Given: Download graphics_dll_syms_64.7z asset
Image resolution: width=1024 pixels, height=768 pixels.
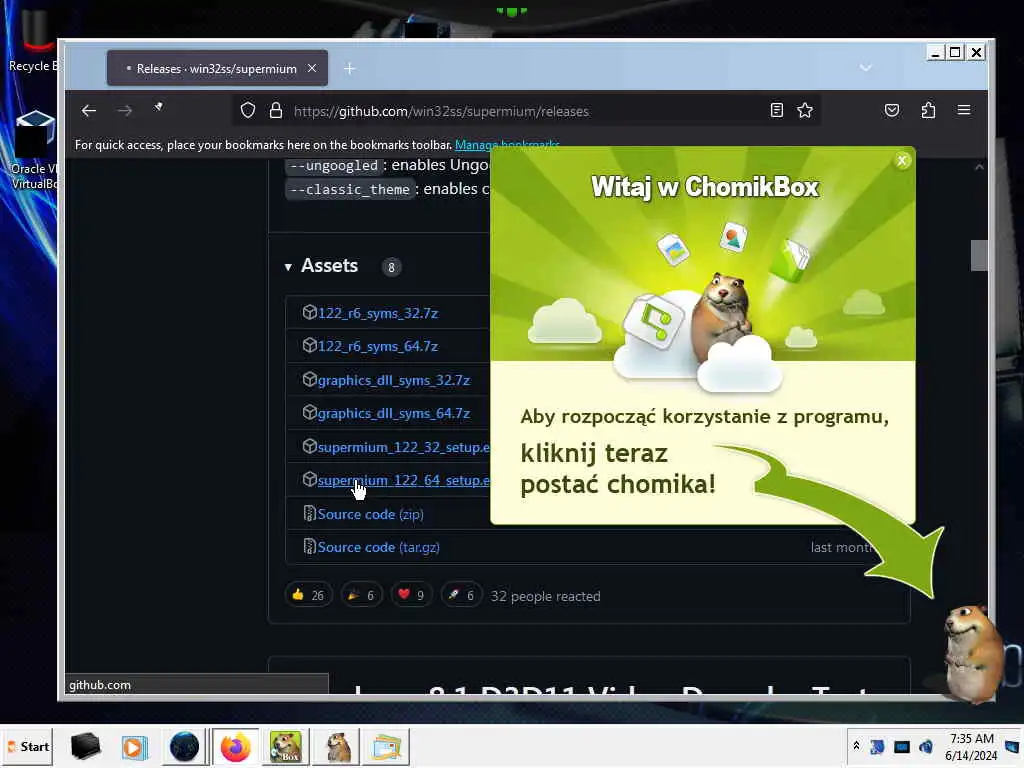Looking at the screenshot, I should 394,413.
